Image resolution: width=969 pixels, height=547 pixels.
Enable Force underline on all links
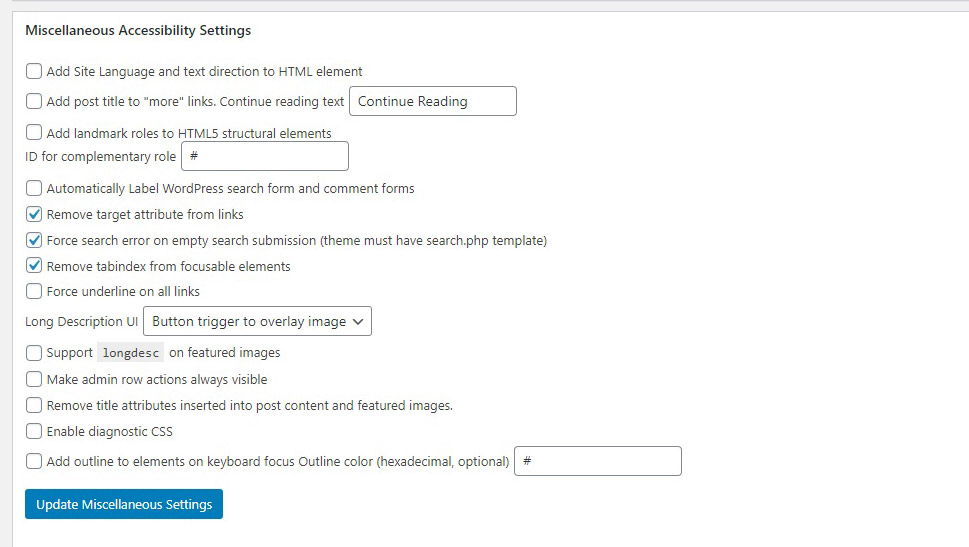34,291
